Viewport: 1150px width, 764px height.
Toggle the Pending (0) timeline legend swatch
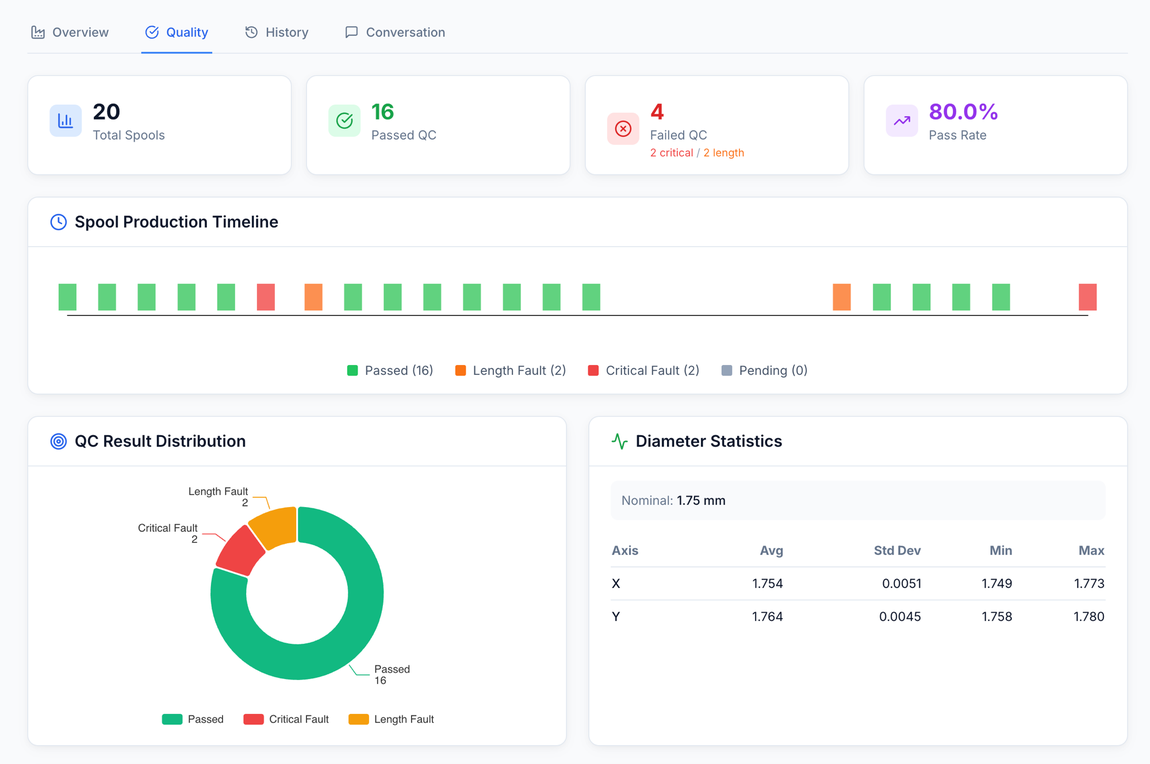(x=727, y=371)
